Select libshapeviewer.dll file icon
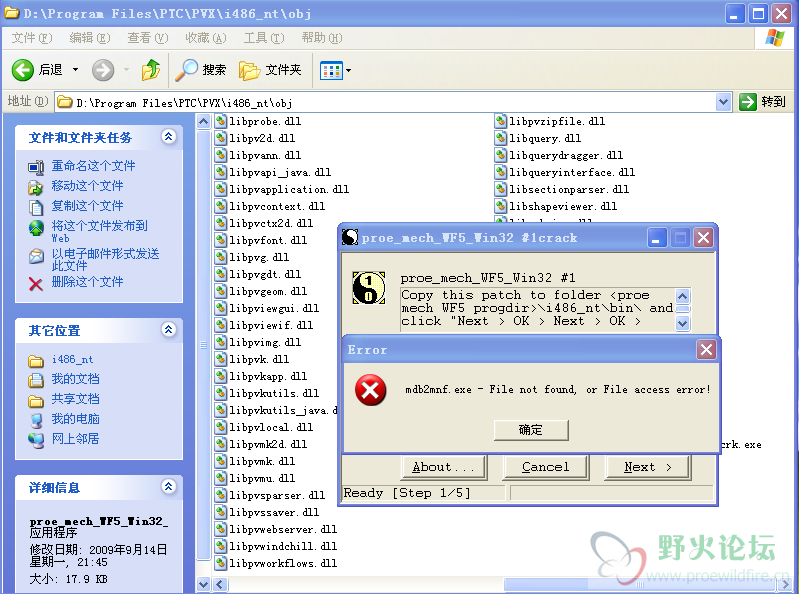The width and height of the screenshot is (799, 594). [x=500, y=206]
